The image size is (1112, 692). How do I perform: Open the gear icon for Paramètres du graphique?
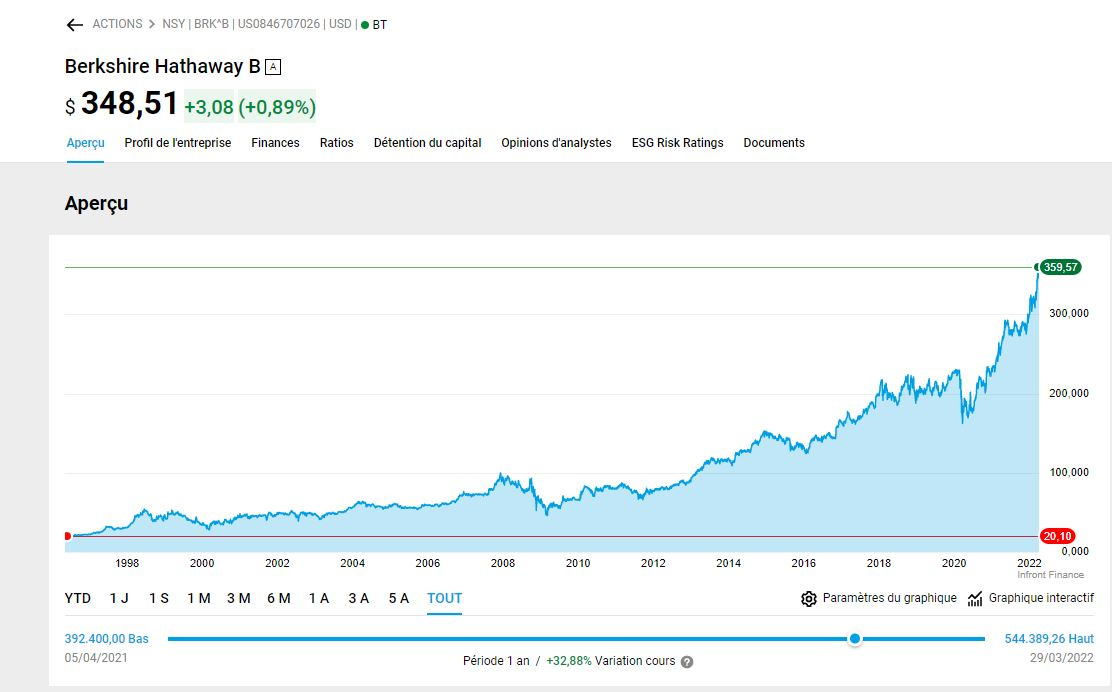pos(808,598)
